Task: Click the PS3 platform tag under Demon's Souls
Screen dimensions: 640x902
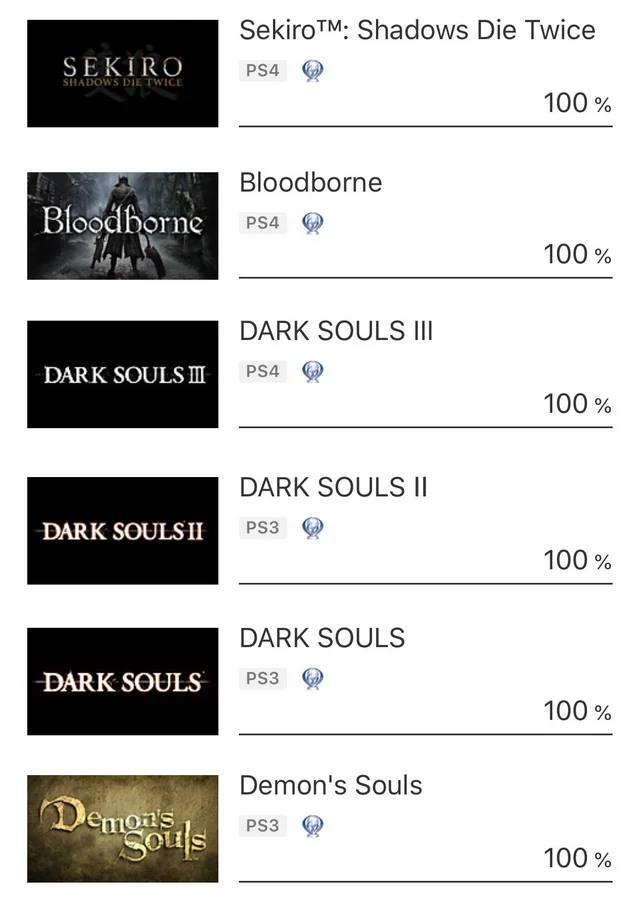Action: 262,826
